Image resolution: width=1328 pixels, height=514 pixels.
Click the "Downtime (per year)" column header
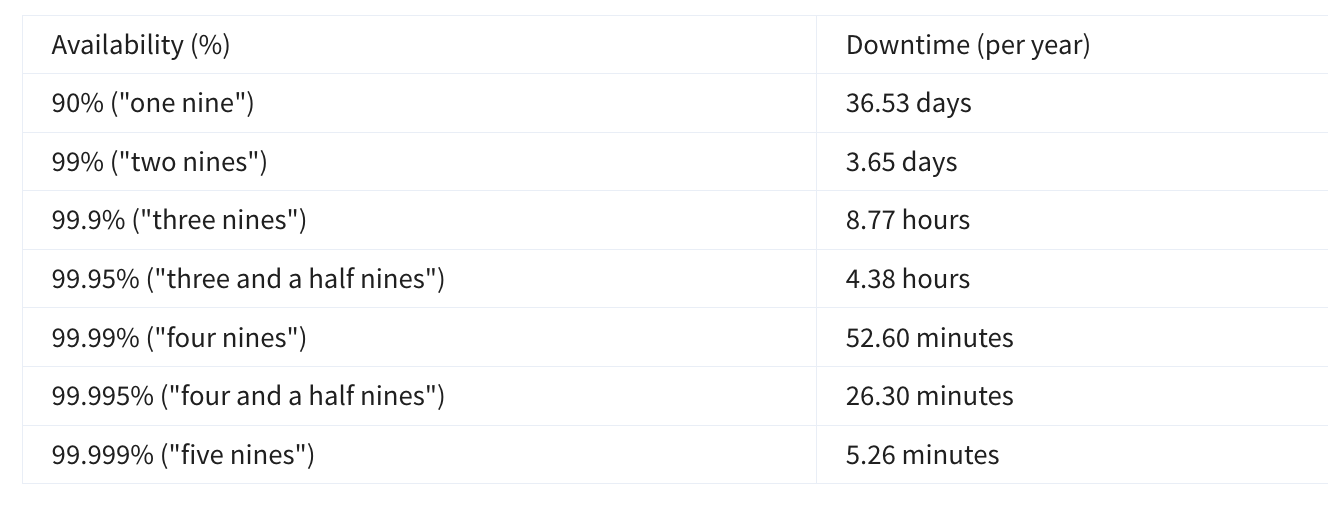(967, 45)
